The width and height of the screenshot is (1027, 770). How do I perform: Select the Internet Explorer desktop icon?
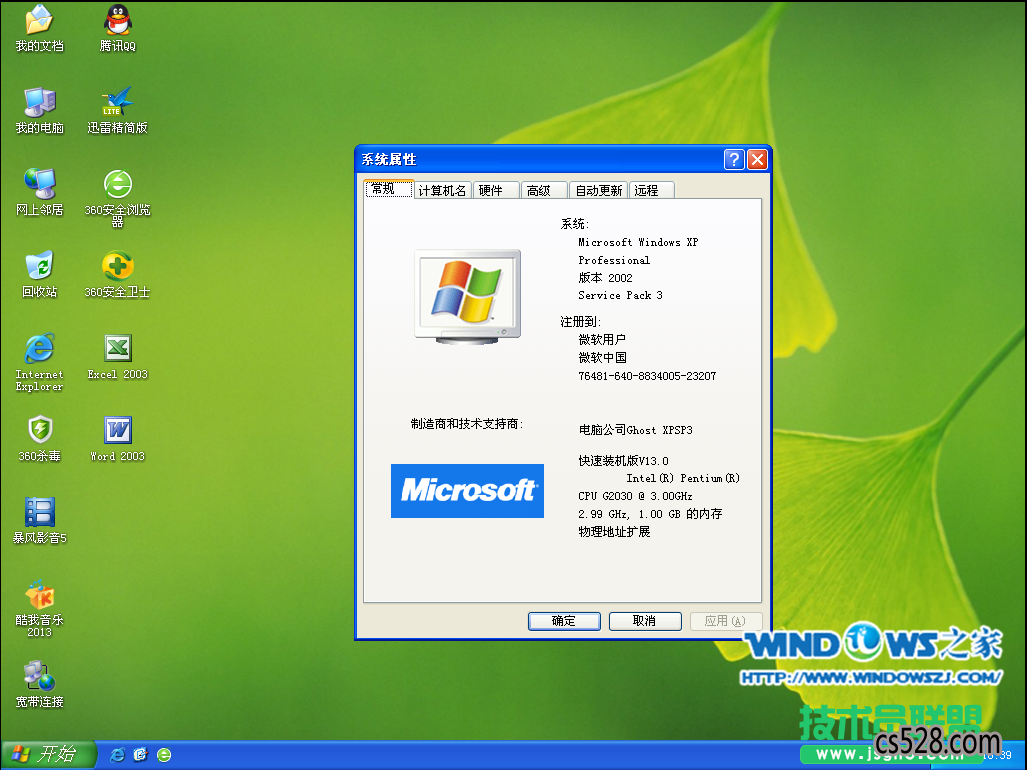tap(39, 362)
